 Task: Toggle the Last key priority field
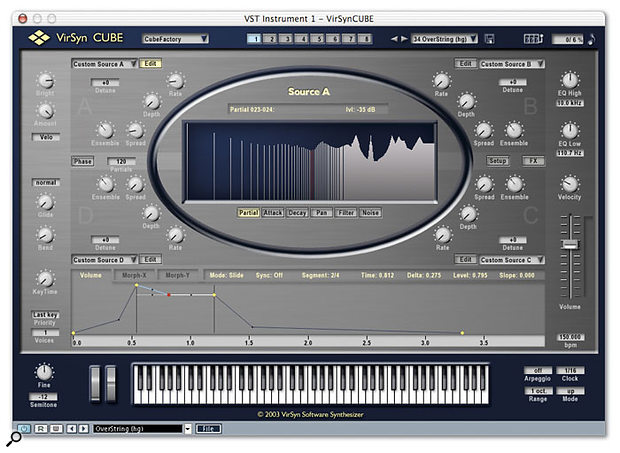point(45,315)
